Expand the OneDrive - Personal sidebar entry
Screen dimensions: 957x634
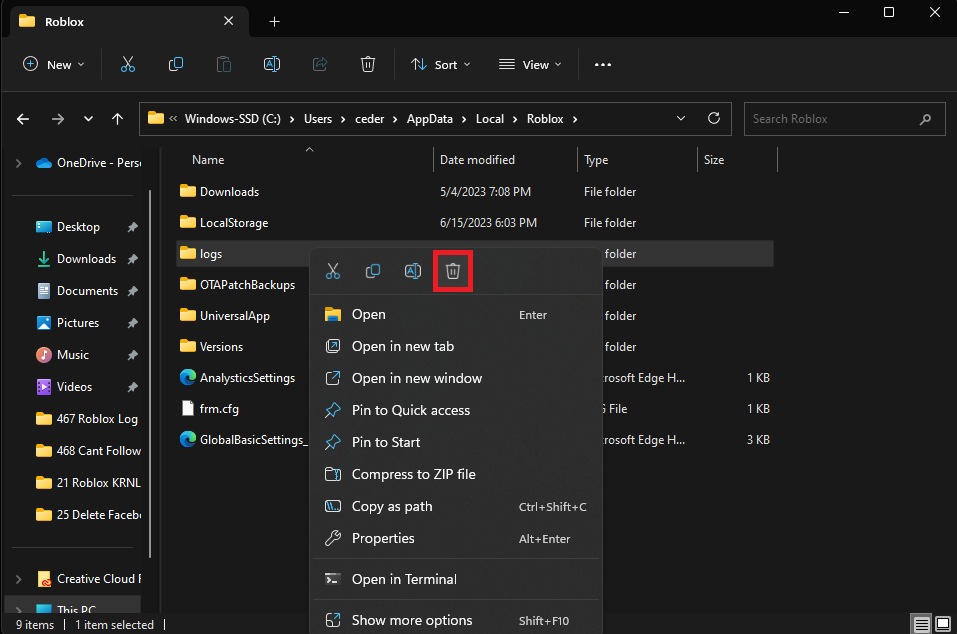tap(18, 162)
